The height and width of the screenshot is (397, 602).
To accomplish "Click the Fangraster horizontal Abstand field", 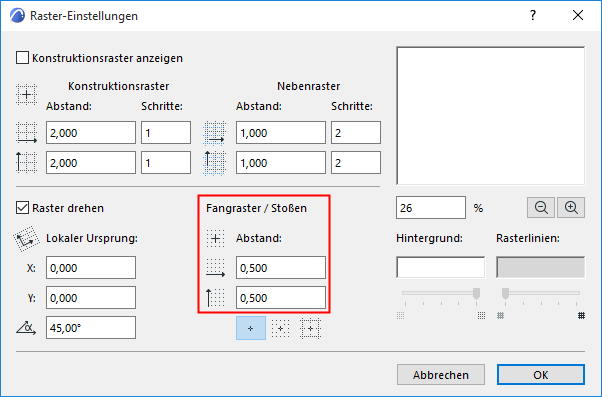I will [x=281, y=268].
